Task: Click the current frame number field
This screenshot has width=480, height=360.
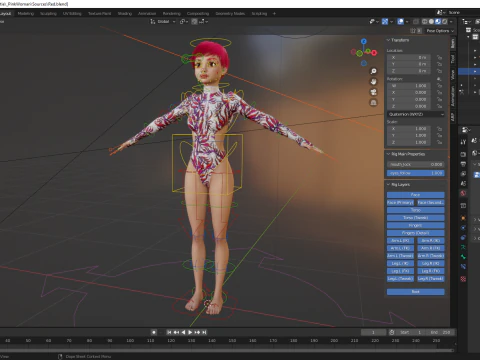Action: [x=373, y=332]
